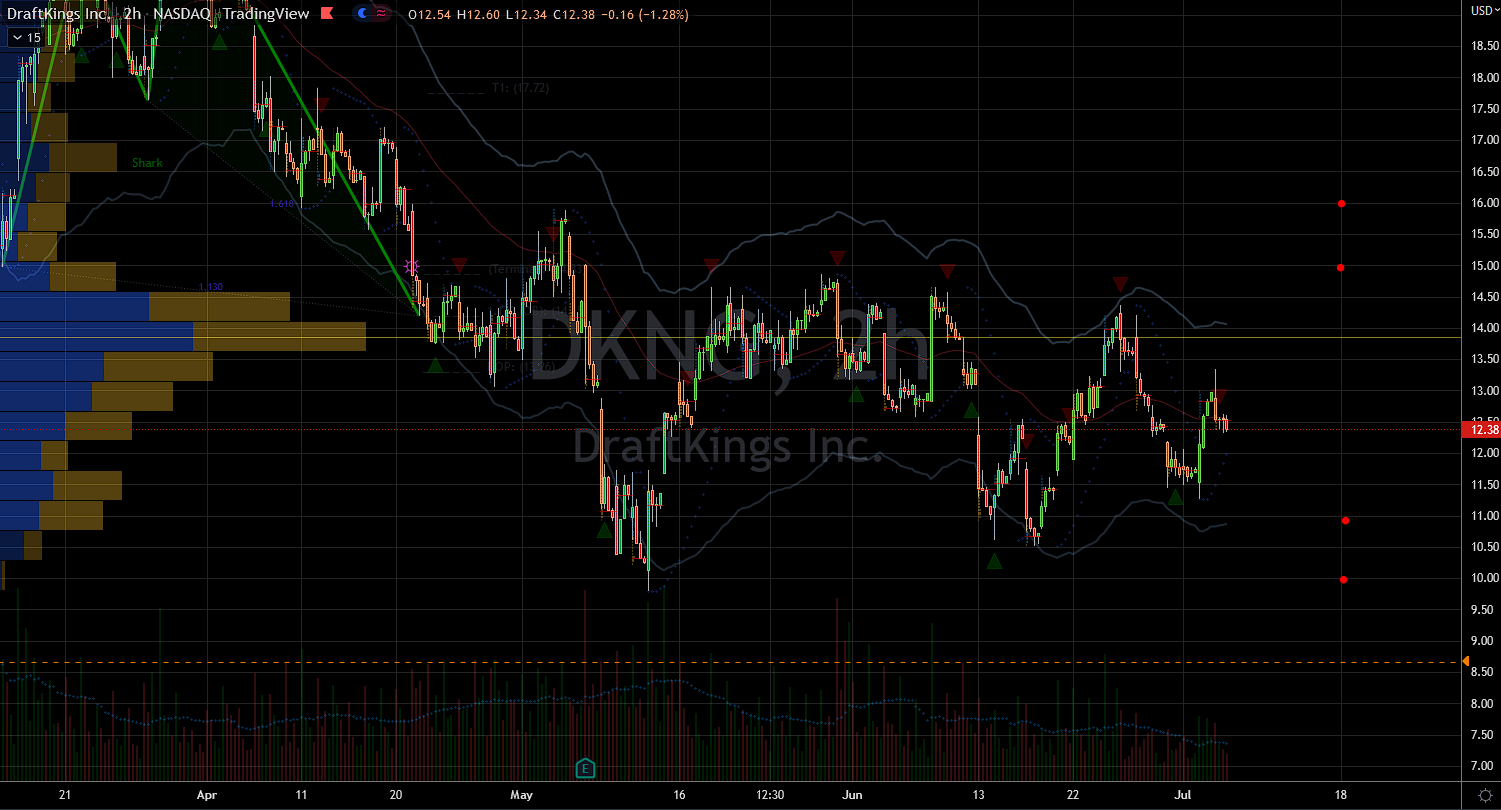Click the 18.50 price scale label

coord(1484,47)
